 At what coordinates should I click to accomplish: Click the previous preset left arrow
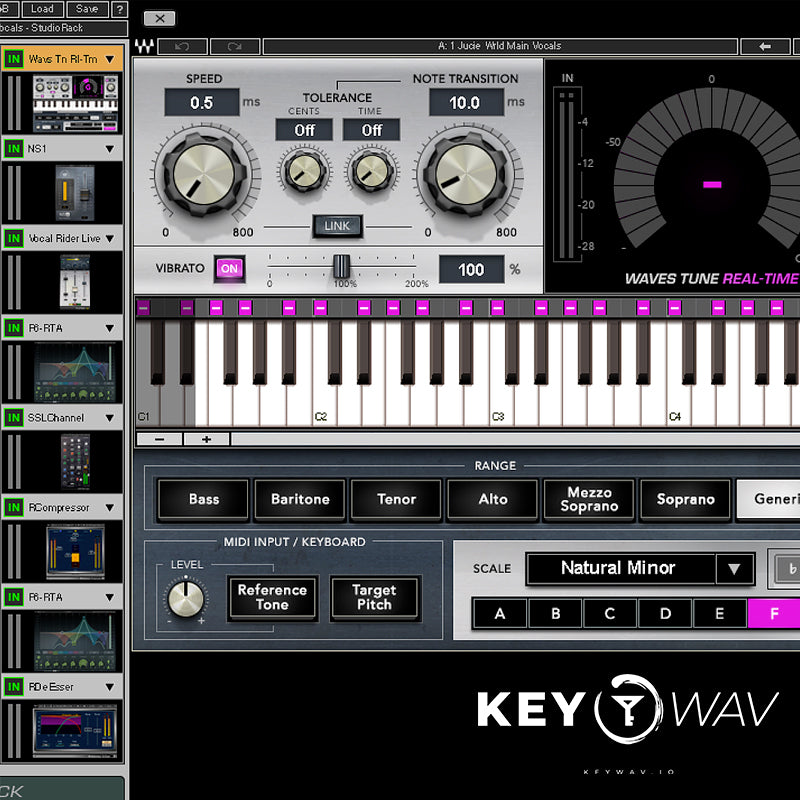click(x=765, y=46)
